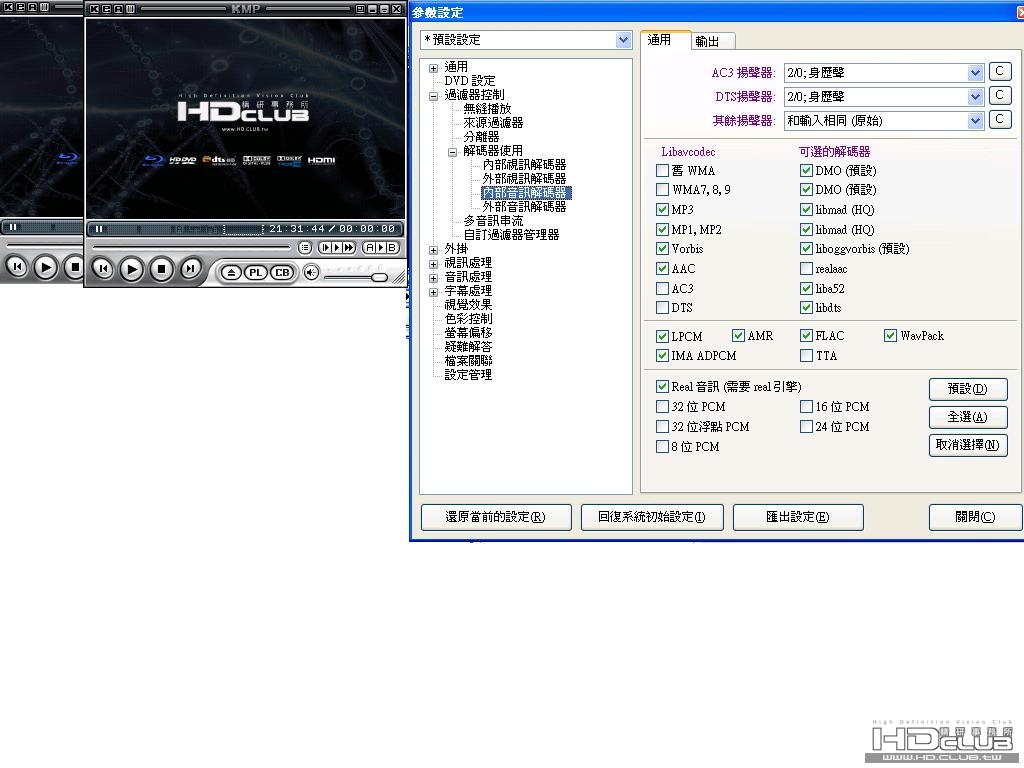This screenshot has height=768, width=1024.
Task: Toggle the AAC checkbox
Action: click(662, 268)
